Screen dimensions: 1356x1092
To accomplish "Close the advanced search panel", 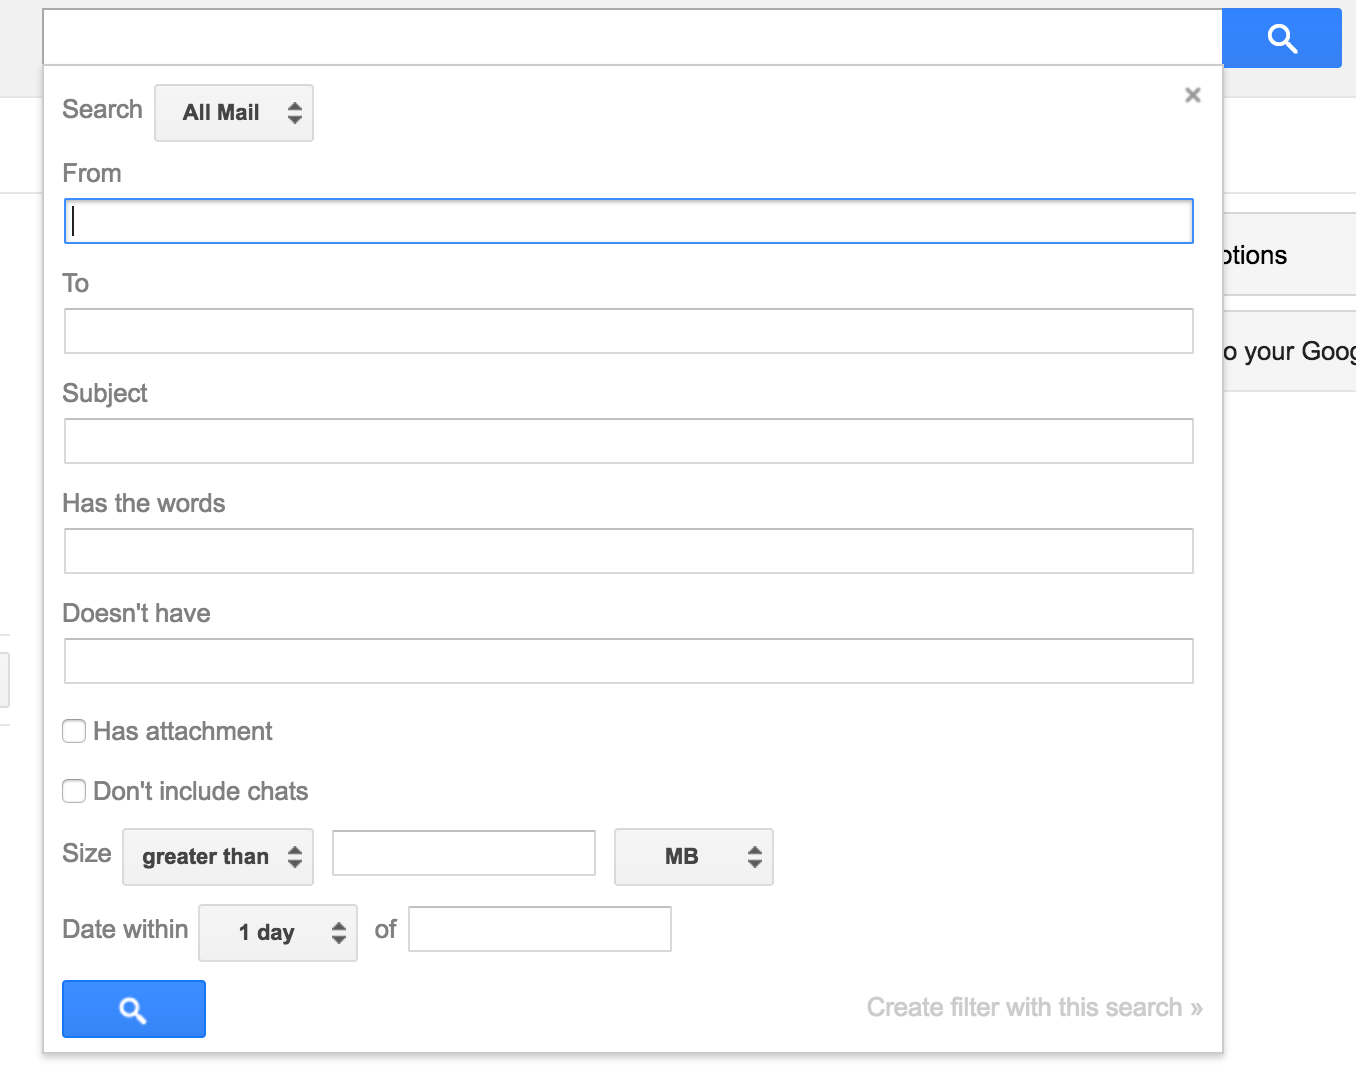I will point(1192,95).
